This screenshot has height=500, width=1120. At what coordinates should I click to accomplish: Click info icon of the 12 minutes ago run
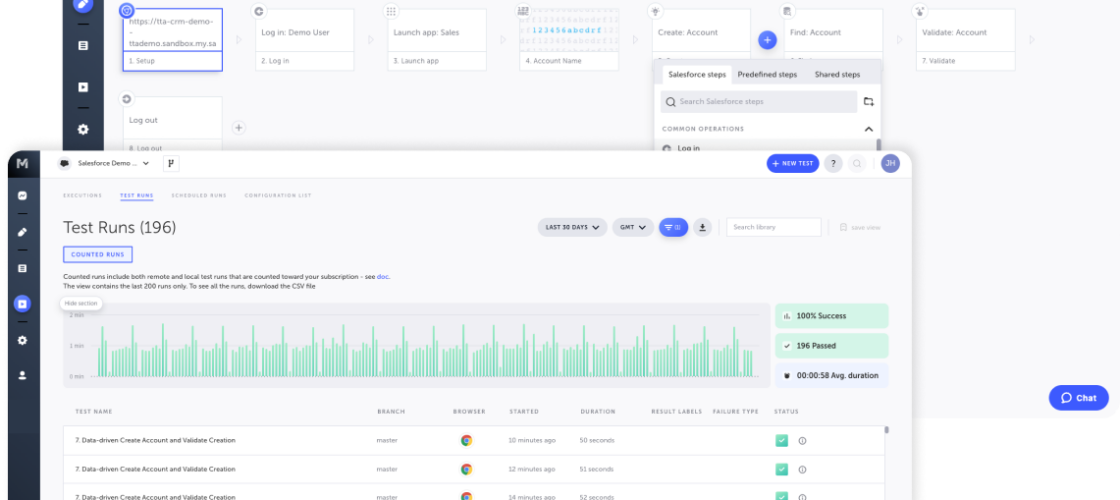pos(802,469)
